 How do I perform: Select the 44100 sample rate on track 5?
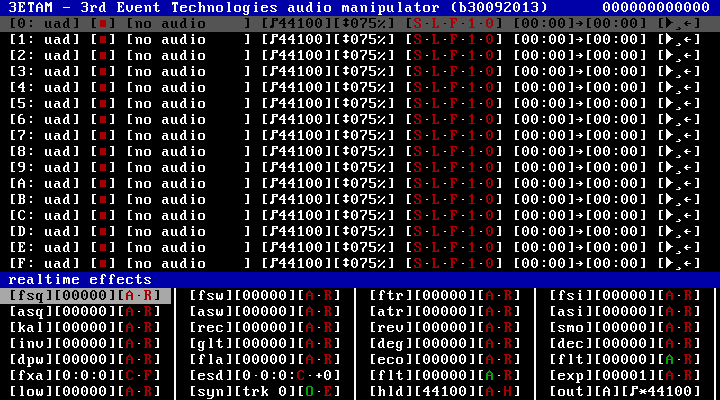pyautogui.click(x=301, y=103)
